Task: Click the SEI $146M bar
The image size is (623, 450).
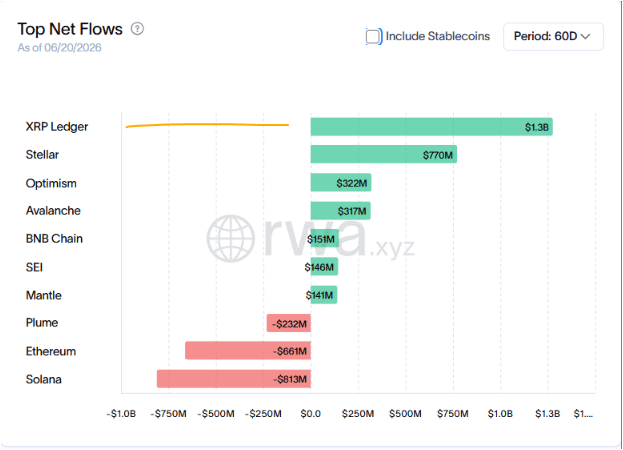Action: click(x=324, y=267)
